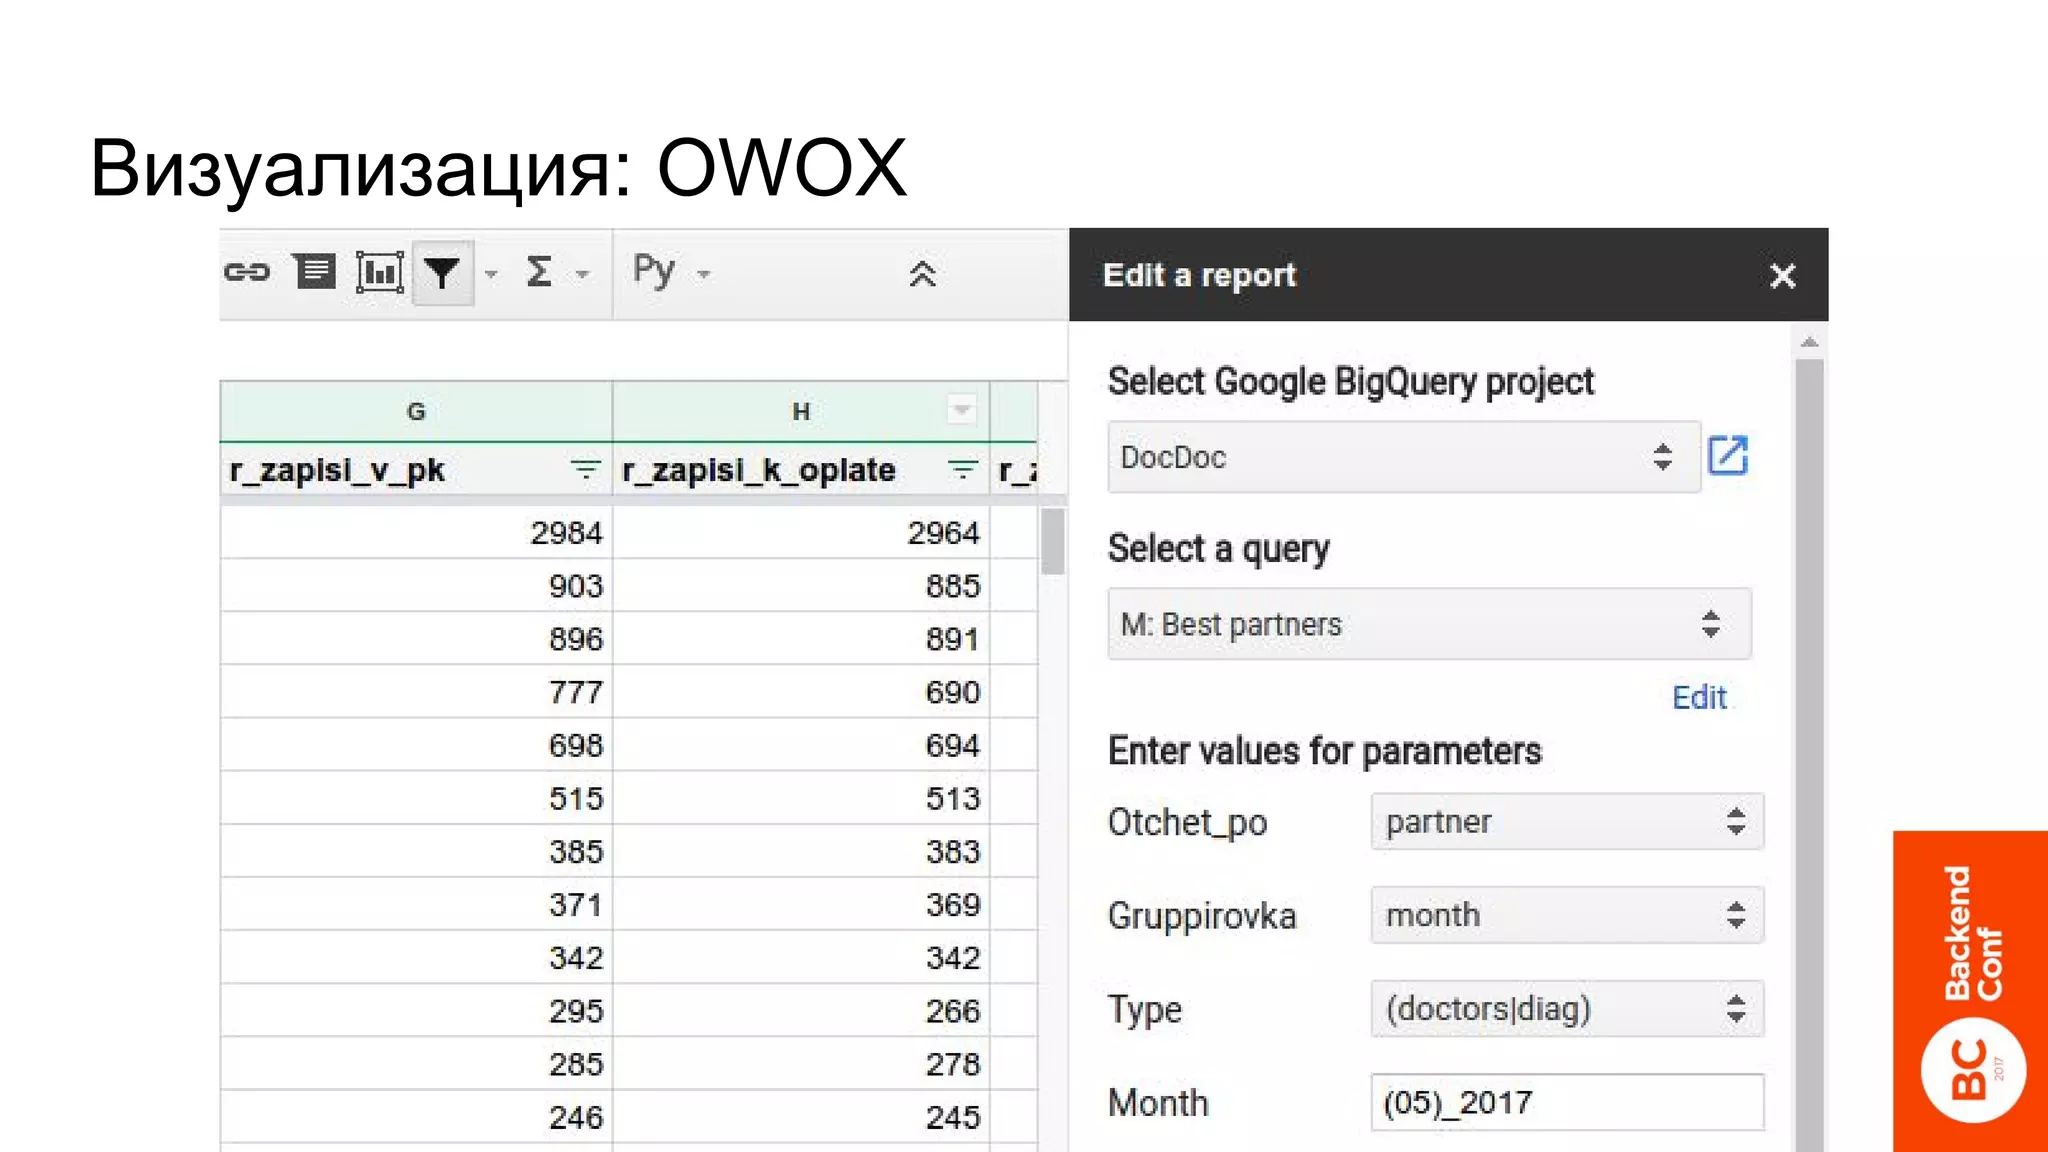
Task: Open the Type (doctors|diag) dropdown
Action: pyautogui.click(x=1567, y=1009)
